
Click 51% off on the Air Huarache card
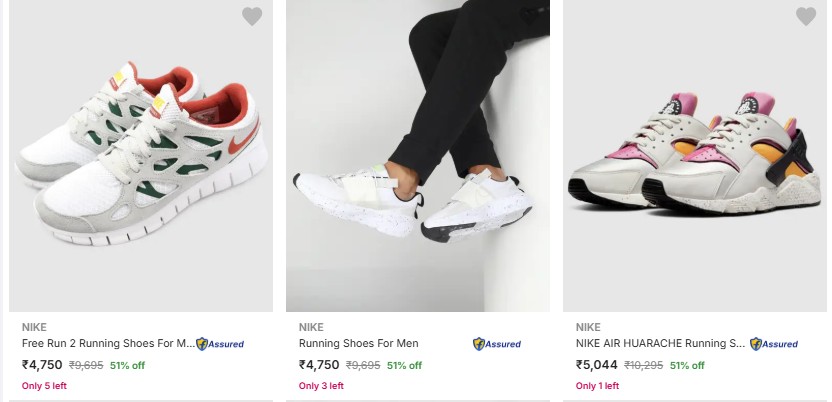(687, 365)
